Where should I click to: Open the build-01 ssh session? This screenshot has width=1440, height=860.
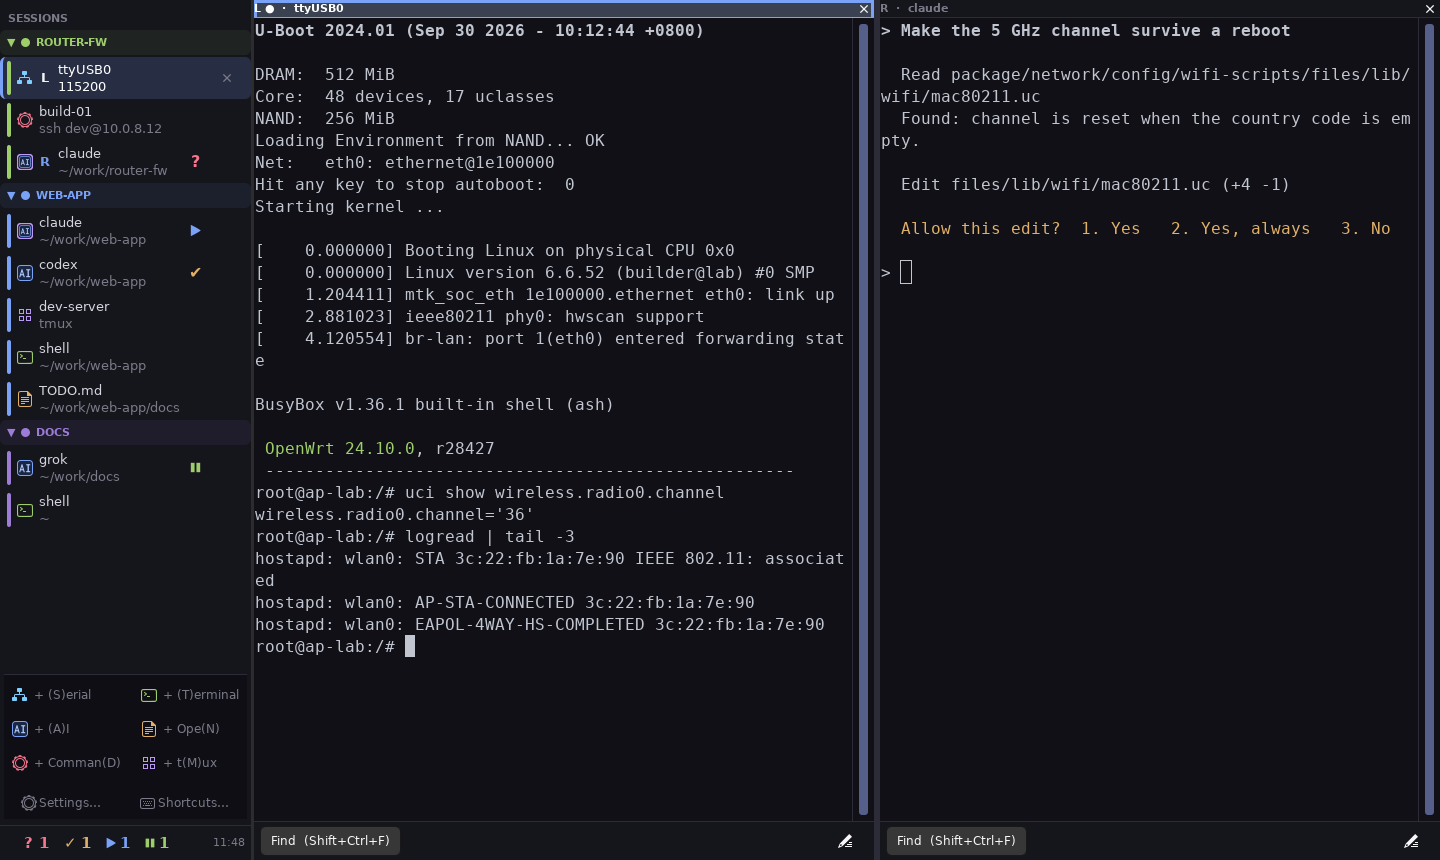click(x=125, y=120)
